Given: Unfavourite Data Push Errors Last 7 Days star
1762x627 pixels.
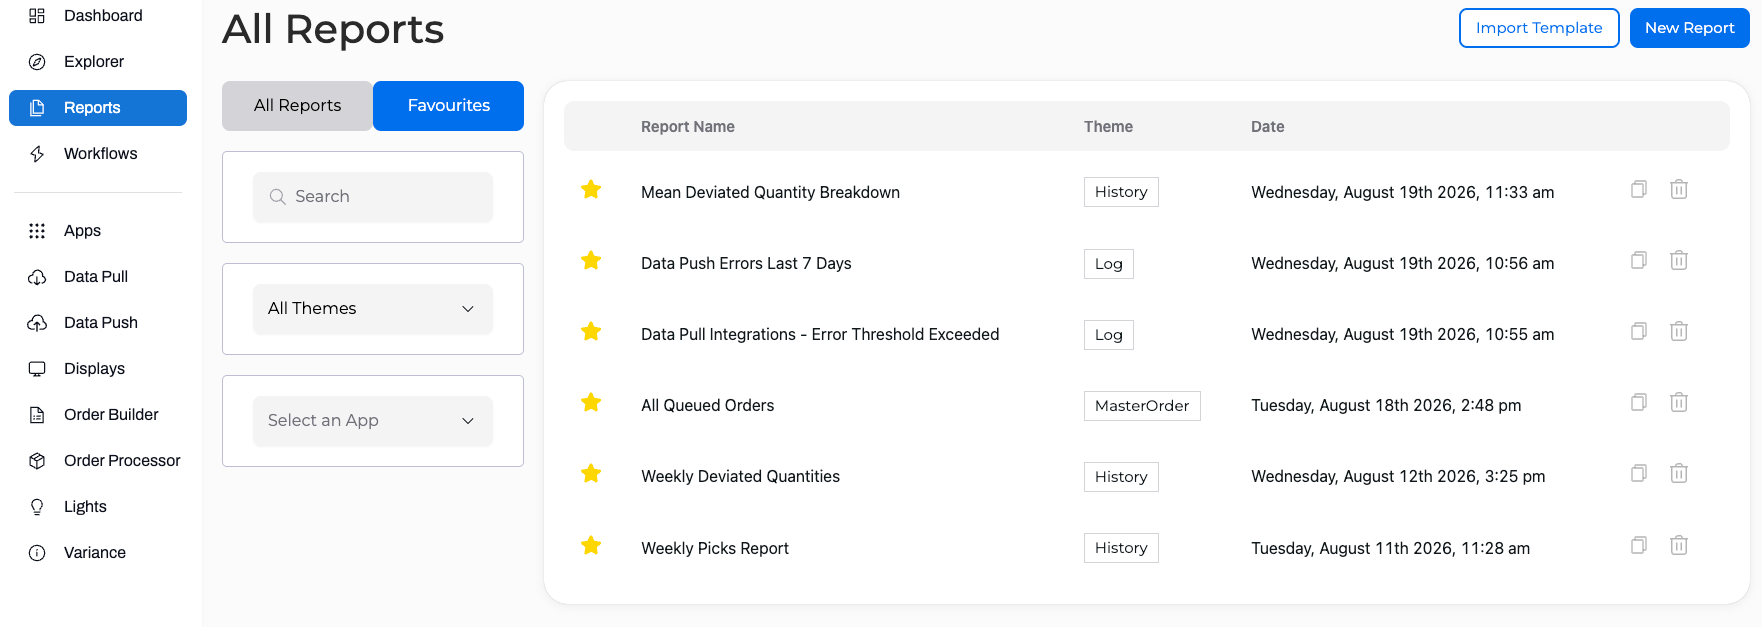Looking at the screenshot, I should pos(591,260).
